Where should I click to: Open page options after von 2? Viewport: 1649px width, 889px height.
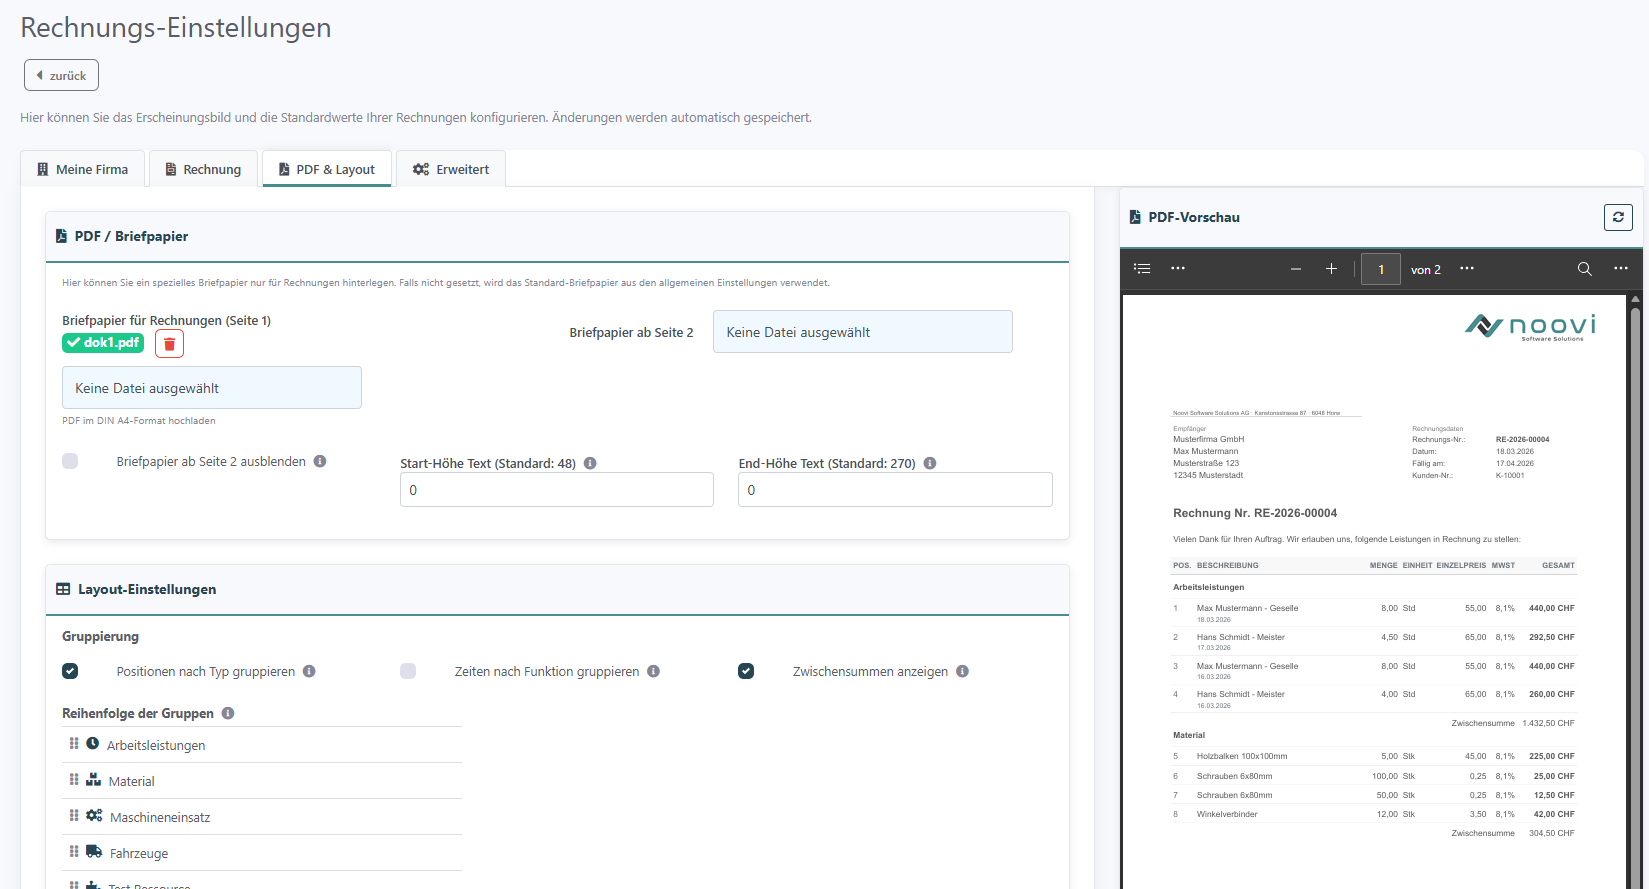(x=1467, y=268)
